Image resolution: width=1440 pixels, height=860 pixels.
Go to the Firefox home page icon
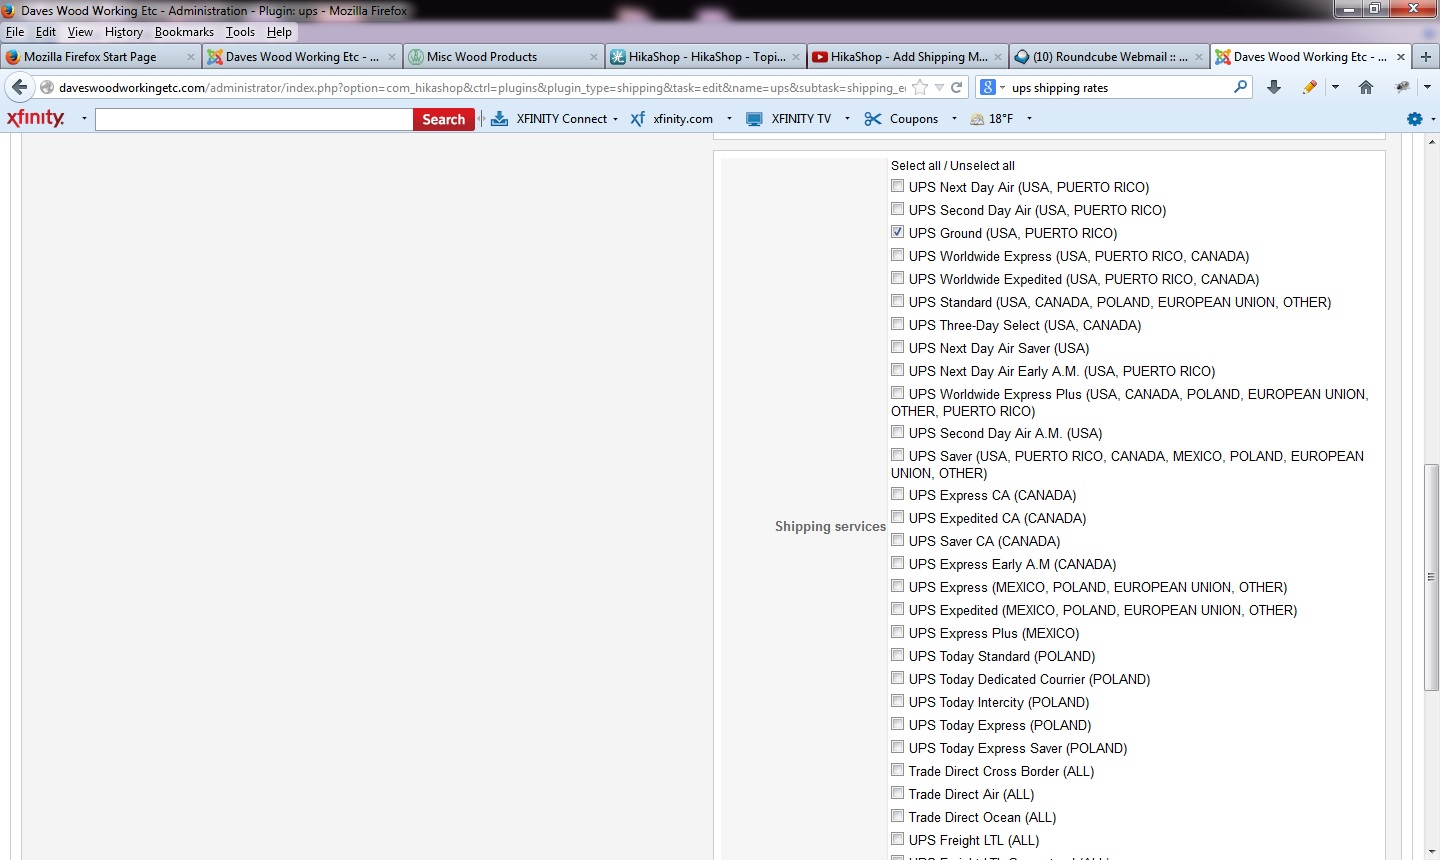coord(1366,88)
